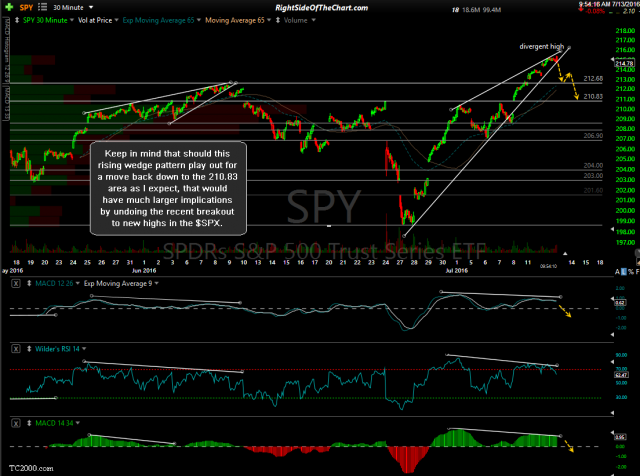Click the TC2000.com logo link
The width and height of the screenshot is (640, 476).
[x=31, y=468]
